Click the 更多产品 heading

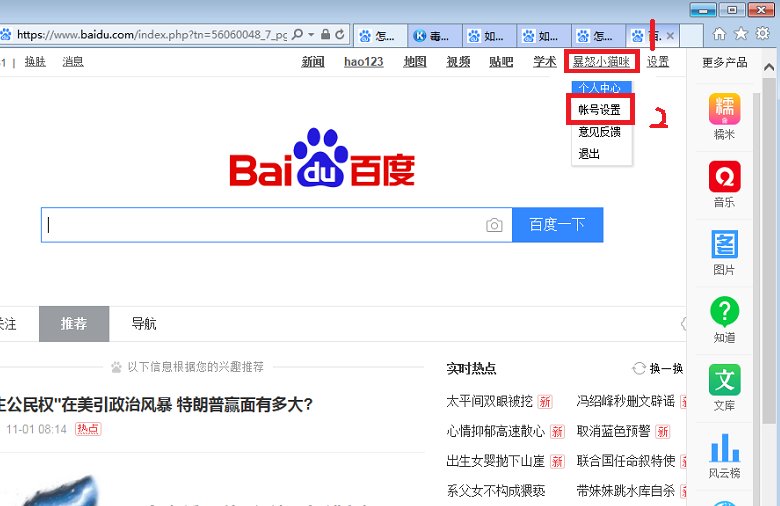(x=725, y=63)
